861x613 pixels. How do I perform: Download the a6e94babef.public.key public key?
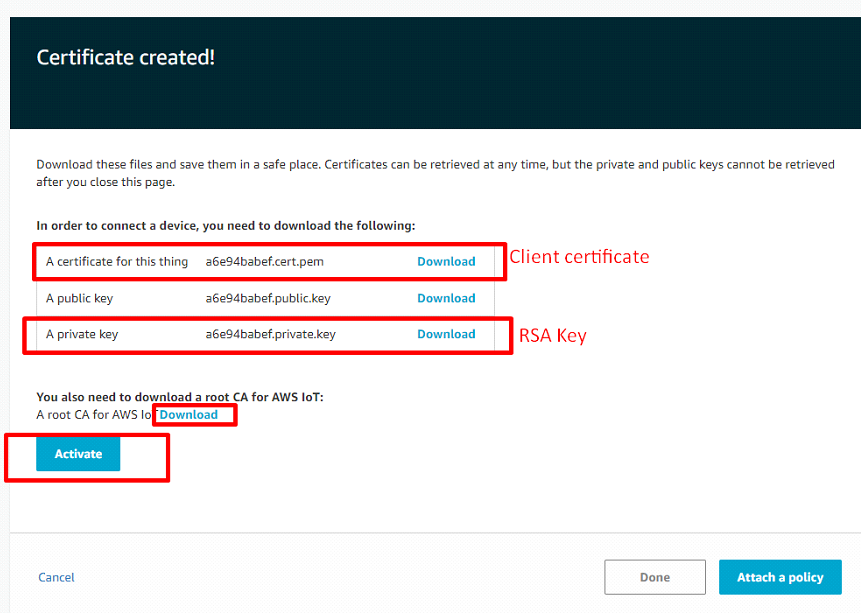coord(446,298)
